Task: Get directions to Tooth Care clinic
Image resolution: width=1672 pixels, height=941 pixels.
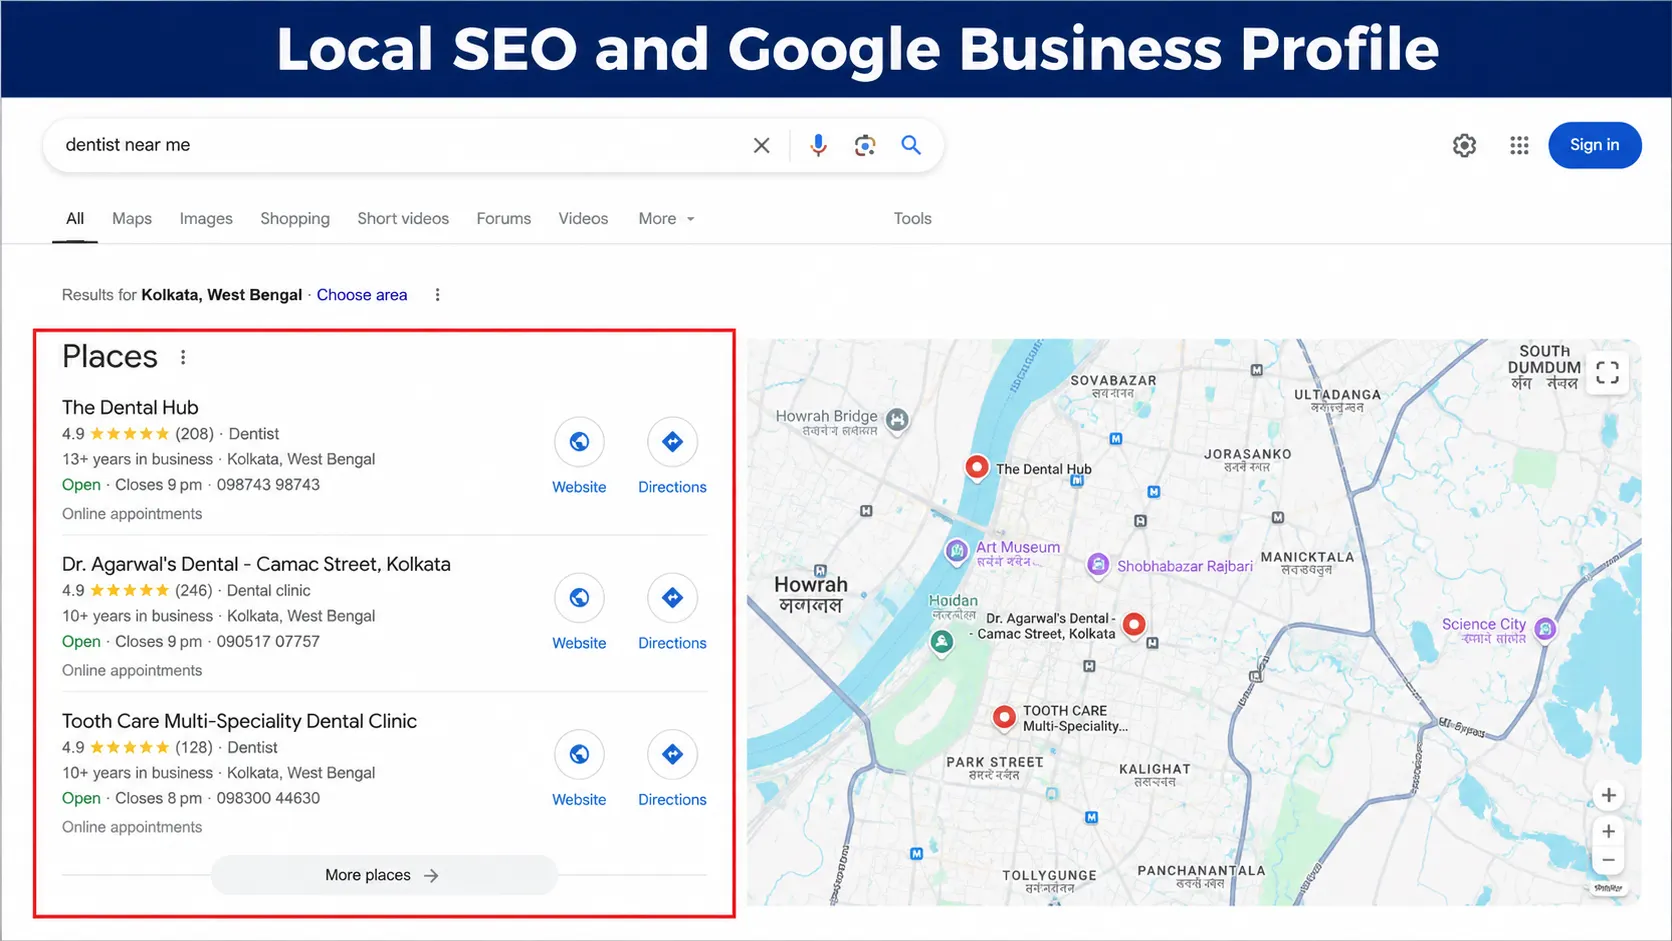Action: click(x=672, y=755)
